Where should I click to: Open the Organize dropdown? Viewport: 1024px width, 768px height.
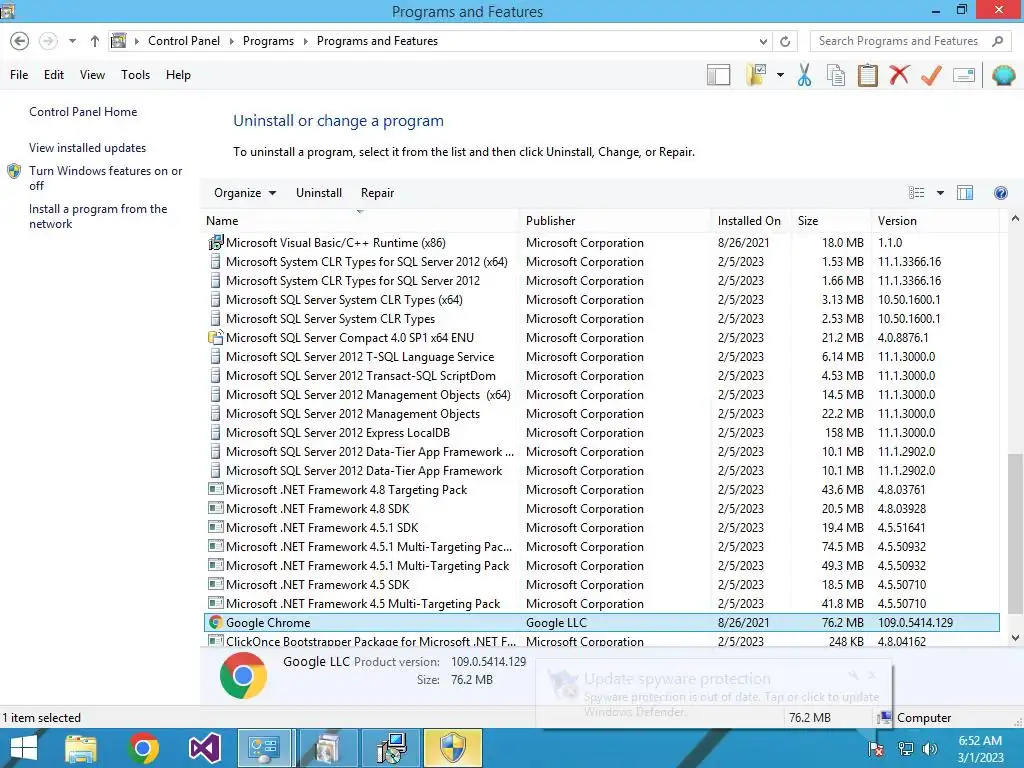(245, 193)
